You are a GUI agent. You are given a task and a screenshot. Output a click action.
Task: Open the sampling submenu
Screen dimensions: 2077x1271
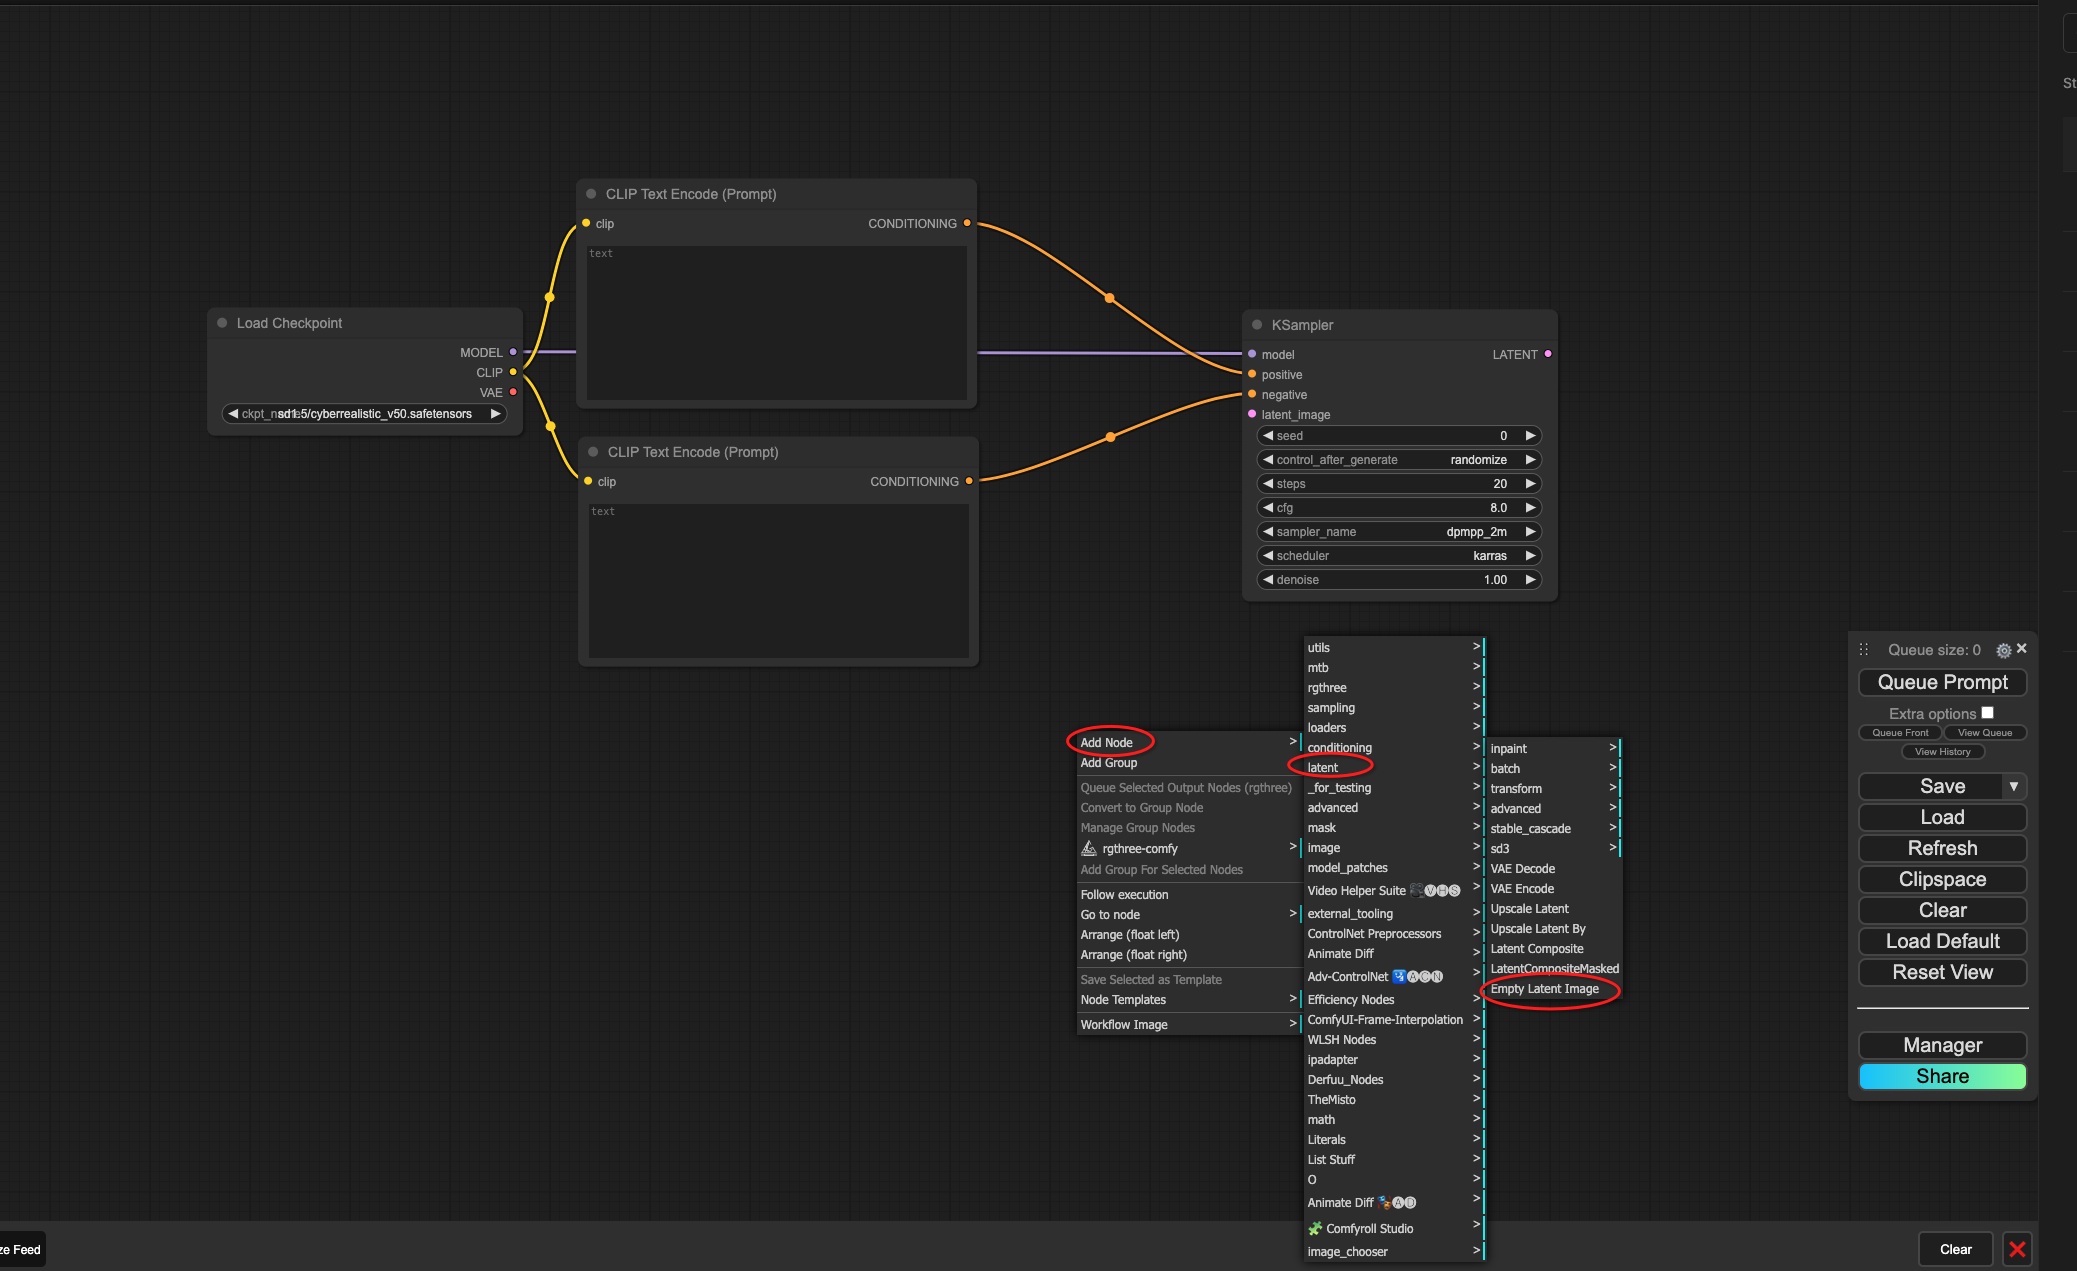tap(1331, 708)
